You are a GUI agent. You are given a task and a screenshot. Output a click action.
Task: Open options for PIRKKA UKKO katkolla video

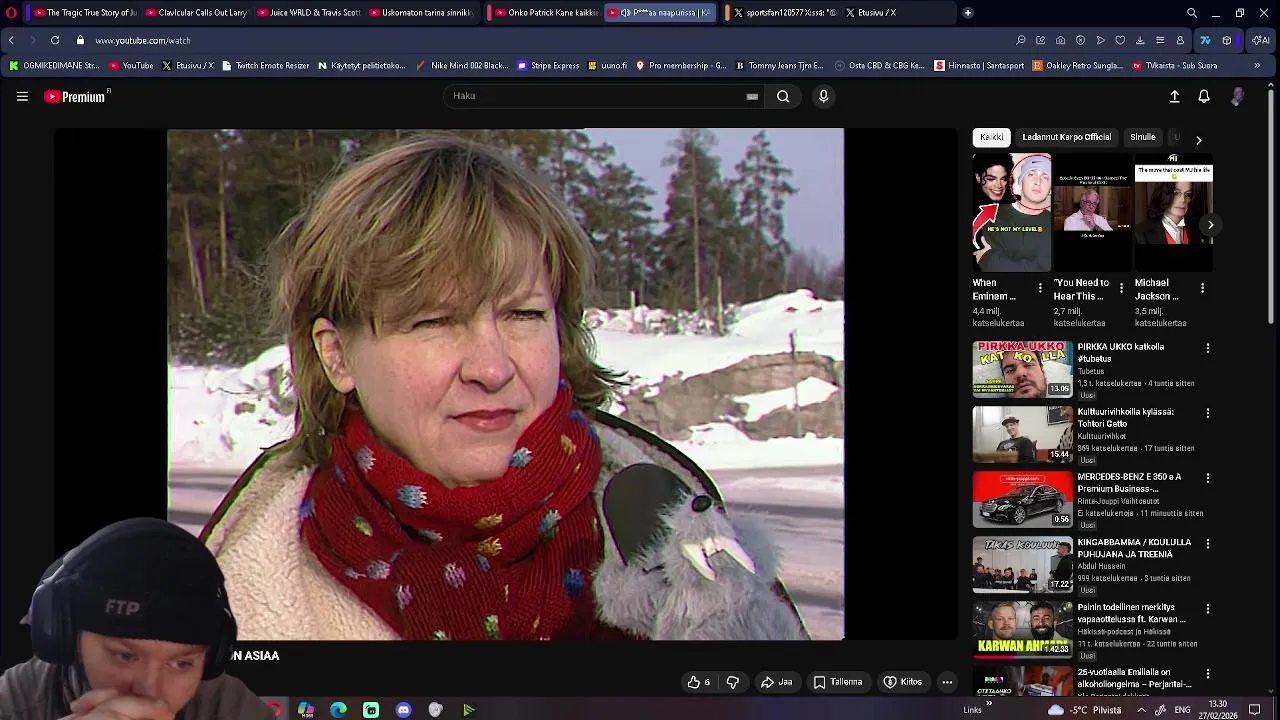coord(1207,348)
